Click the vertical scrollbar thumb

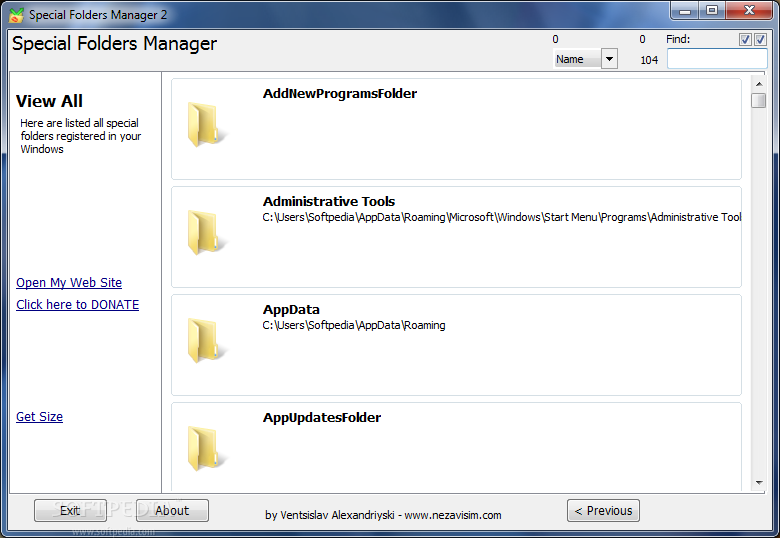click(x=759, y=100)
